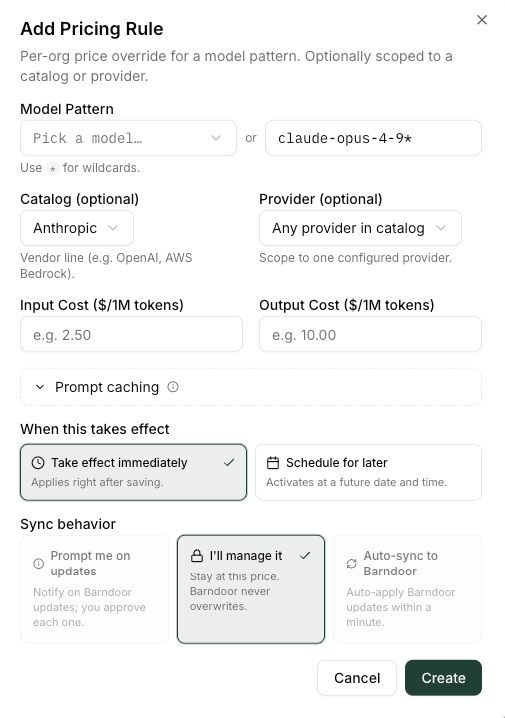Click the 'Sync behavior' heading

68,524
